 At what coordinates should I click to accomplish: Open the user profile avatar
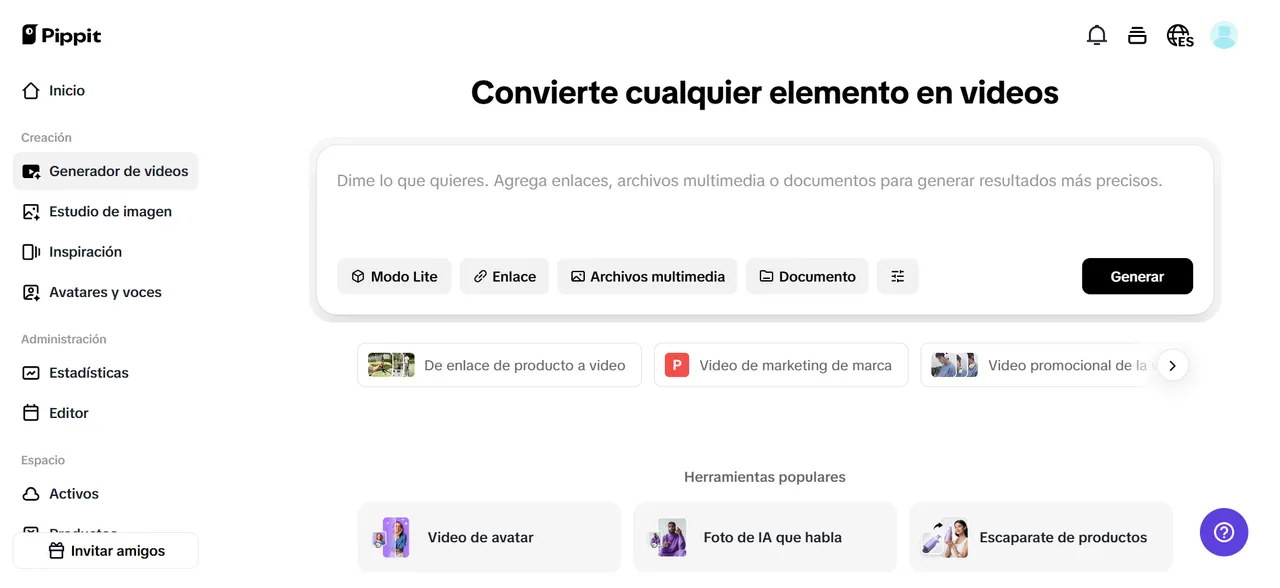point(1223,36)
